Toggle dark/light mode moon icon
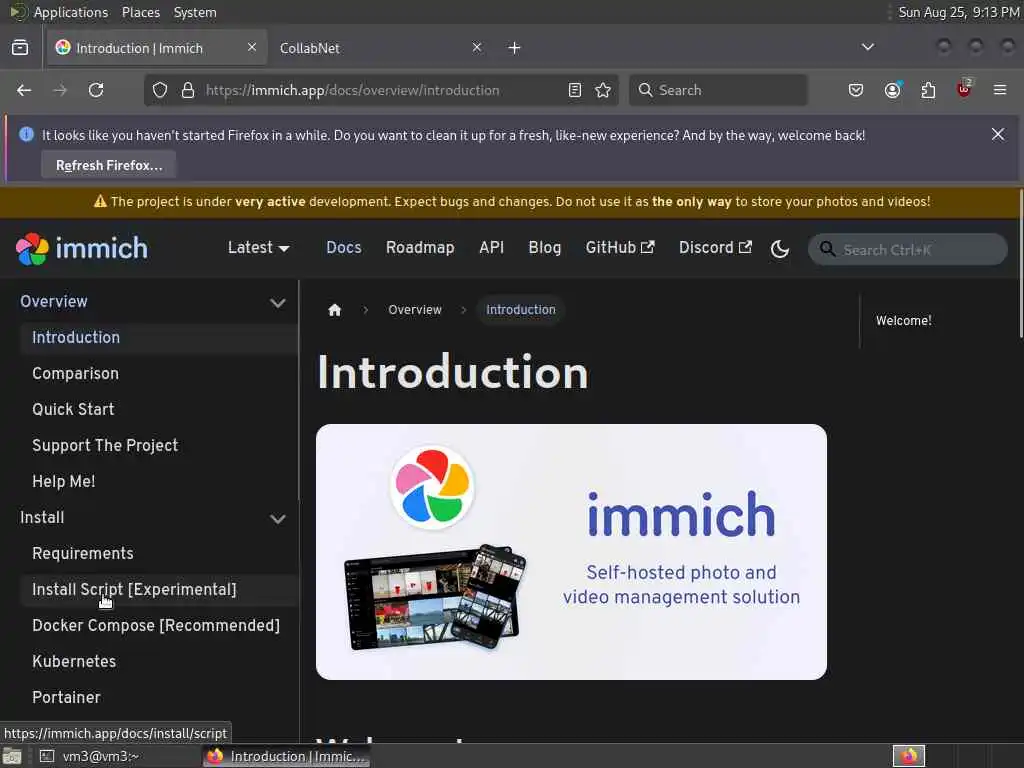This screenshot has height=768, width=1024. tap(780, 249)
